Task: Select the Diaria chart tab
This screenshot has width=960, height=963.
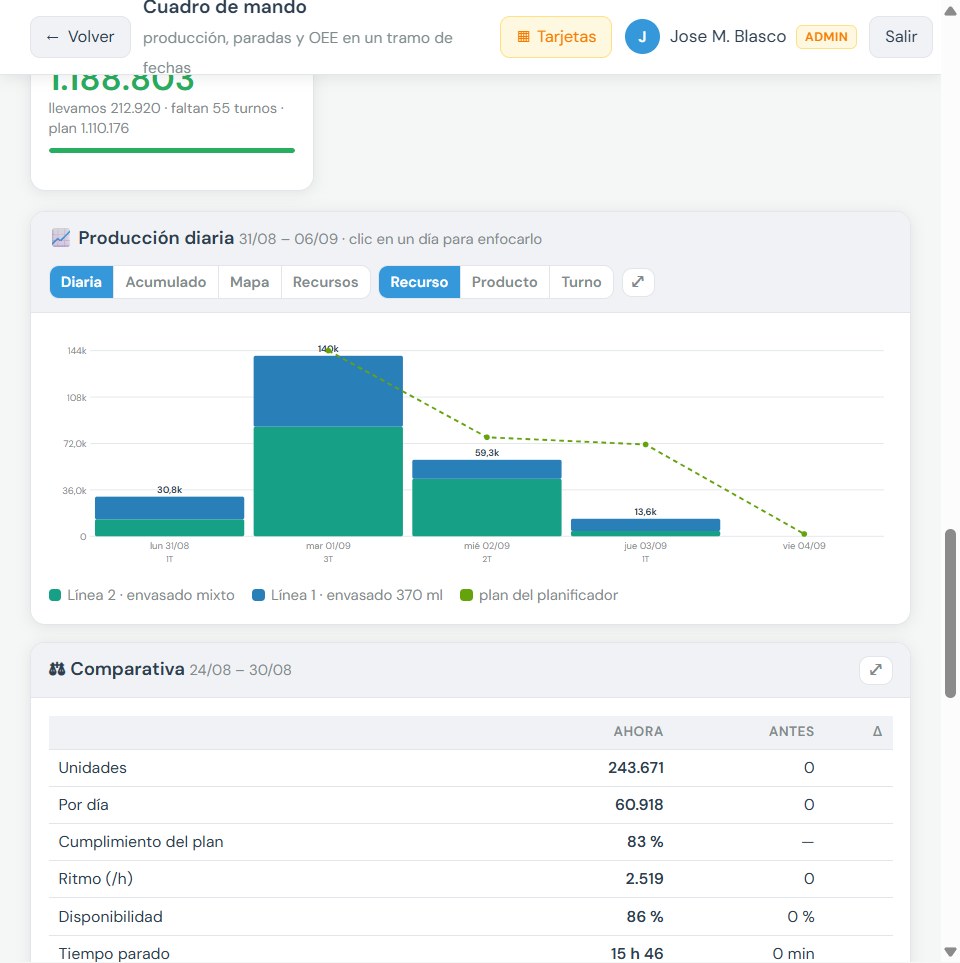Action: click(81, 282)
